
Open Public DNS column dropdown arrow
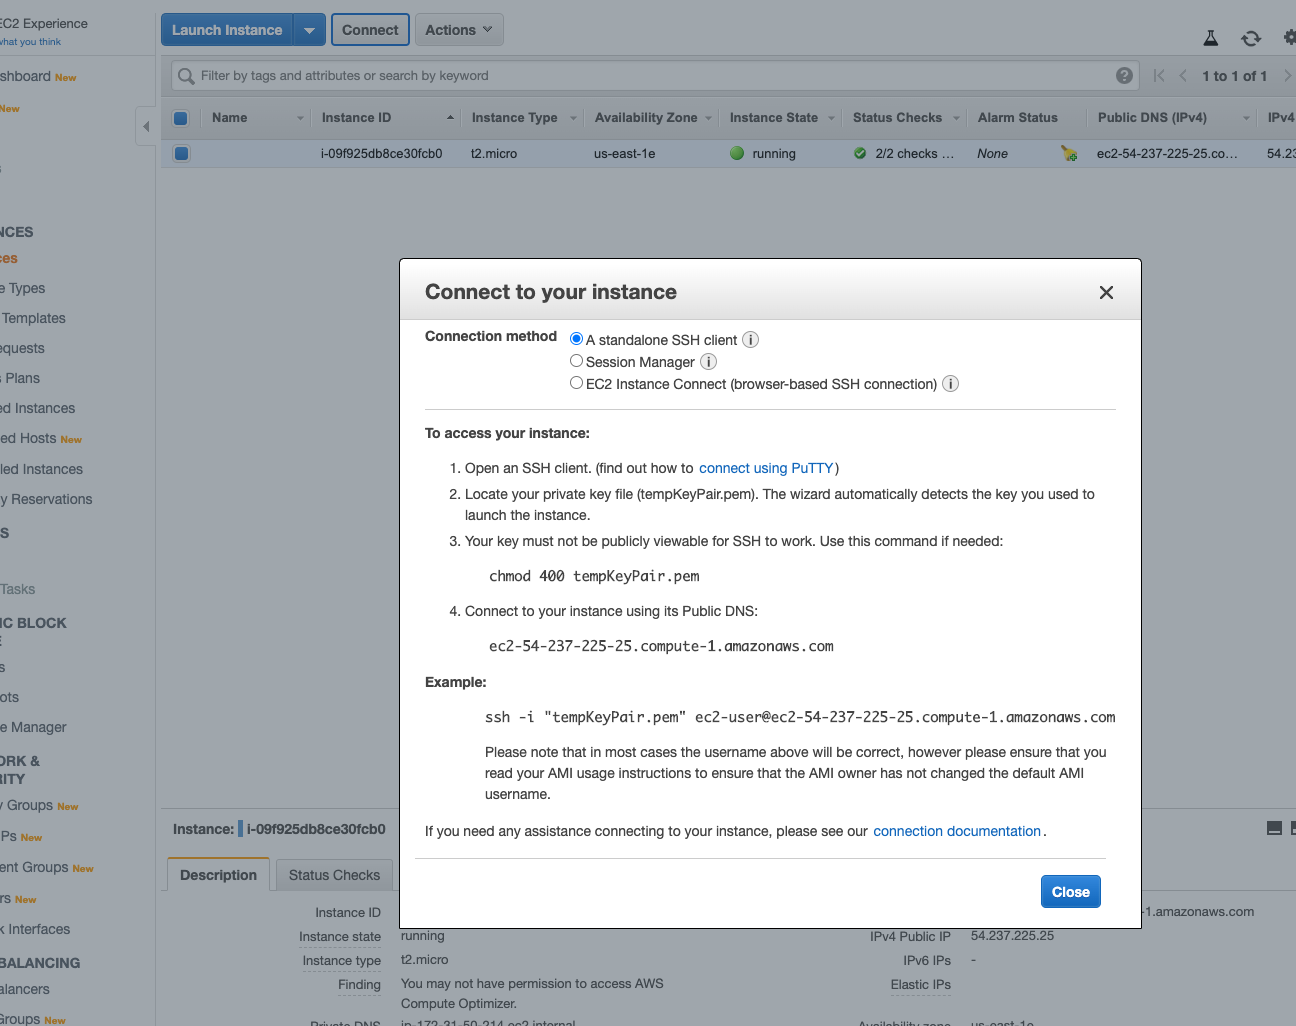[x=1246, y=118]
